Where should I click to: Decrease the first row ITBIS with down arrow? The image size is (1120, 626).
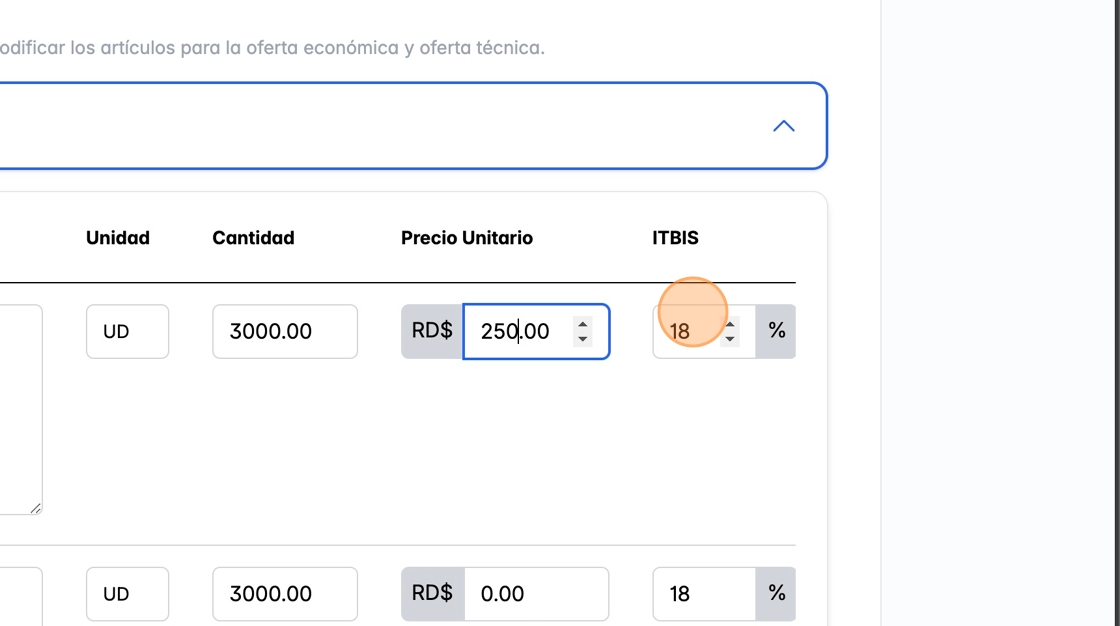731,339
